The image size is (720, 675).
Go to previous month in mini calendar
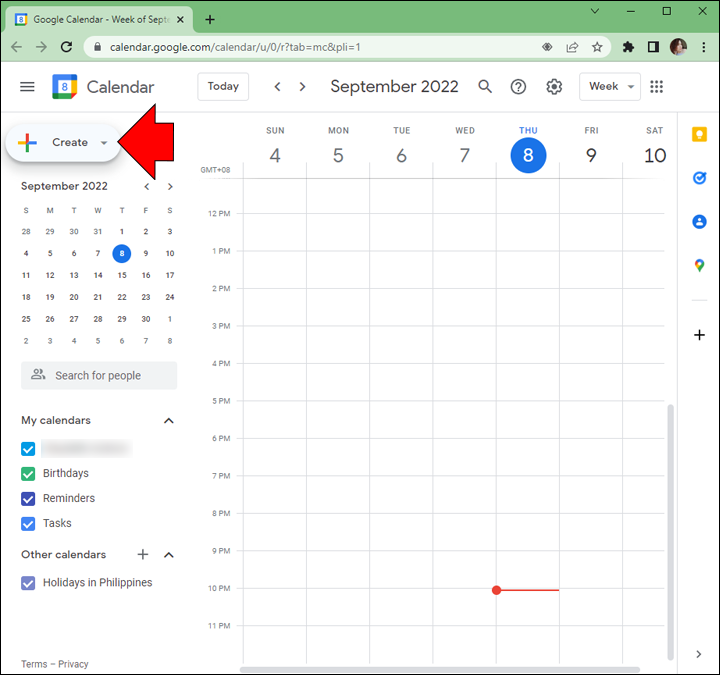coord(146,186)
